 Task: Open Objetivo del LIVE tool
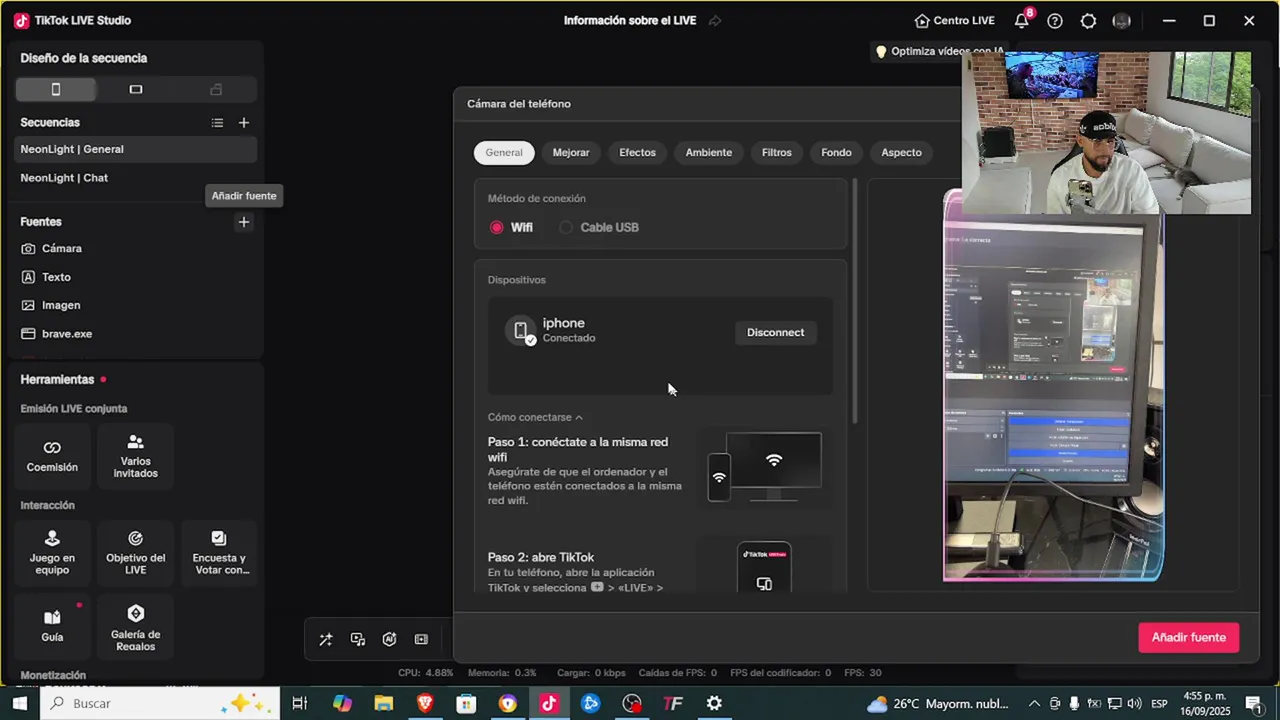pos(136,552)
